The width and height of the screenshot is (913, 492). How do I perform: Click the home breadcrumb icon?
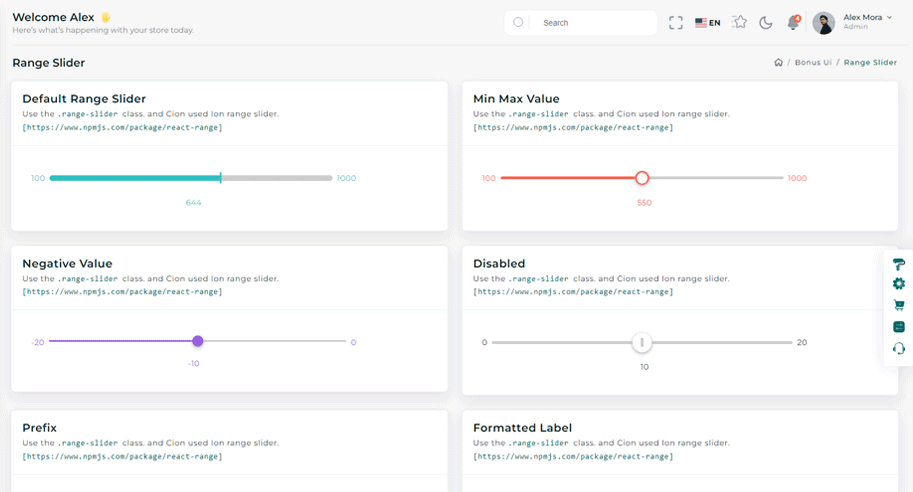point(778,63)
